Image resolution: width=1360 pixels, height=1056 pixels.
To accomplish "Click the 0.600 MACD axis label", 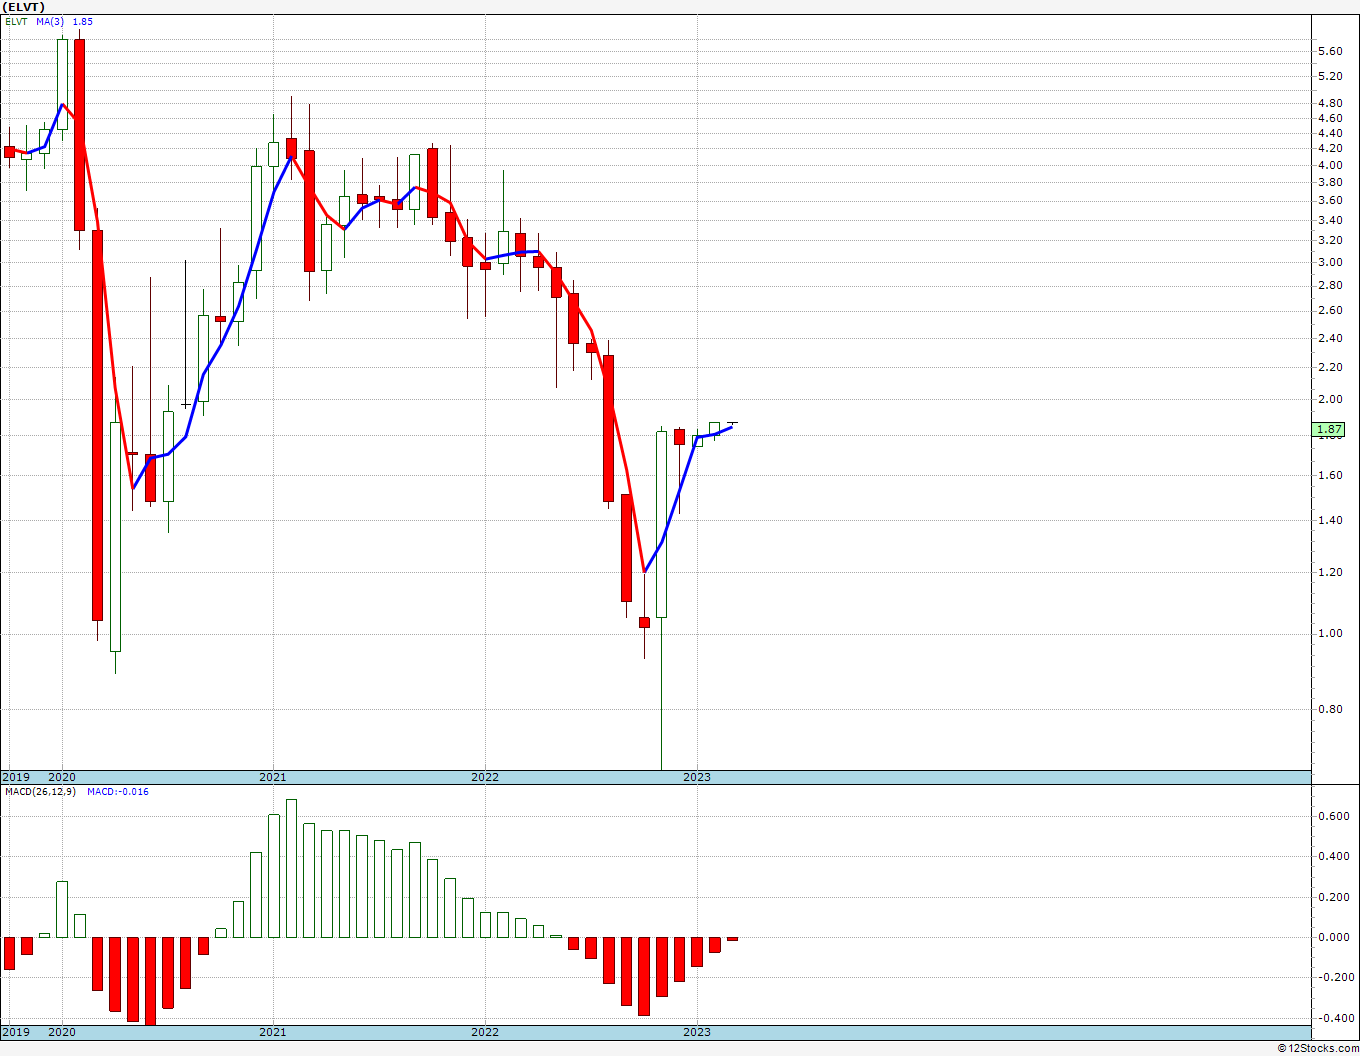I will coord(1333,816).
